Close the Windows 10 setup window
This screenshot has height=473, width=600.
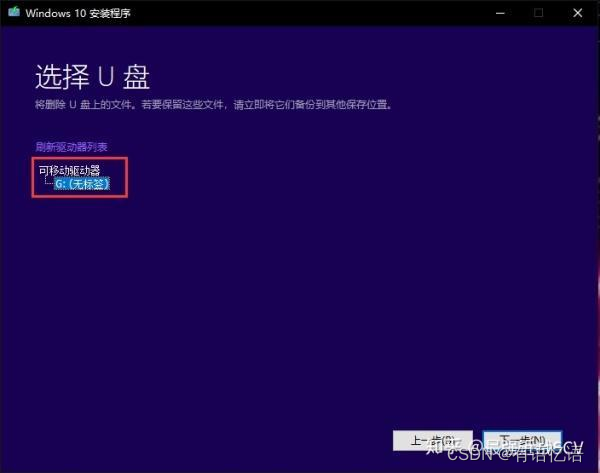click(578, 13)
